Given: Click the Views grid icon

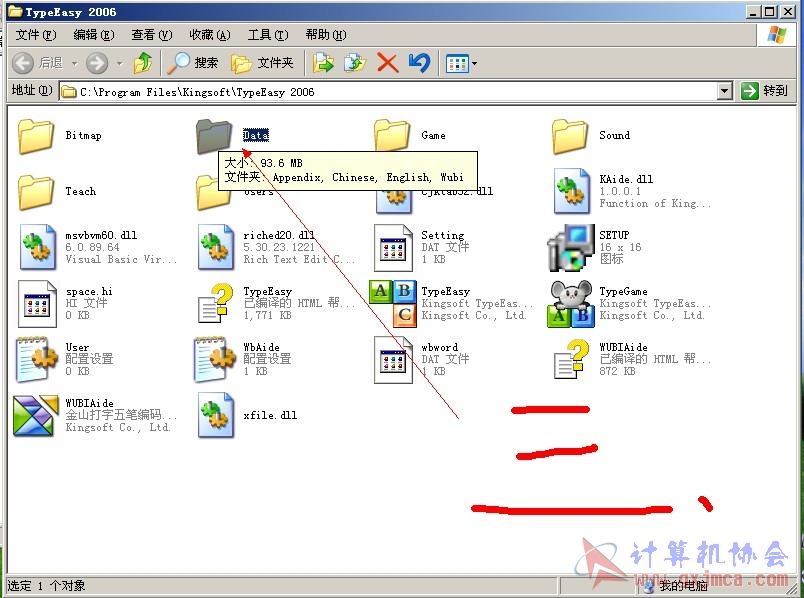Looking at the screenshot, I should click(x=457, y=64).
